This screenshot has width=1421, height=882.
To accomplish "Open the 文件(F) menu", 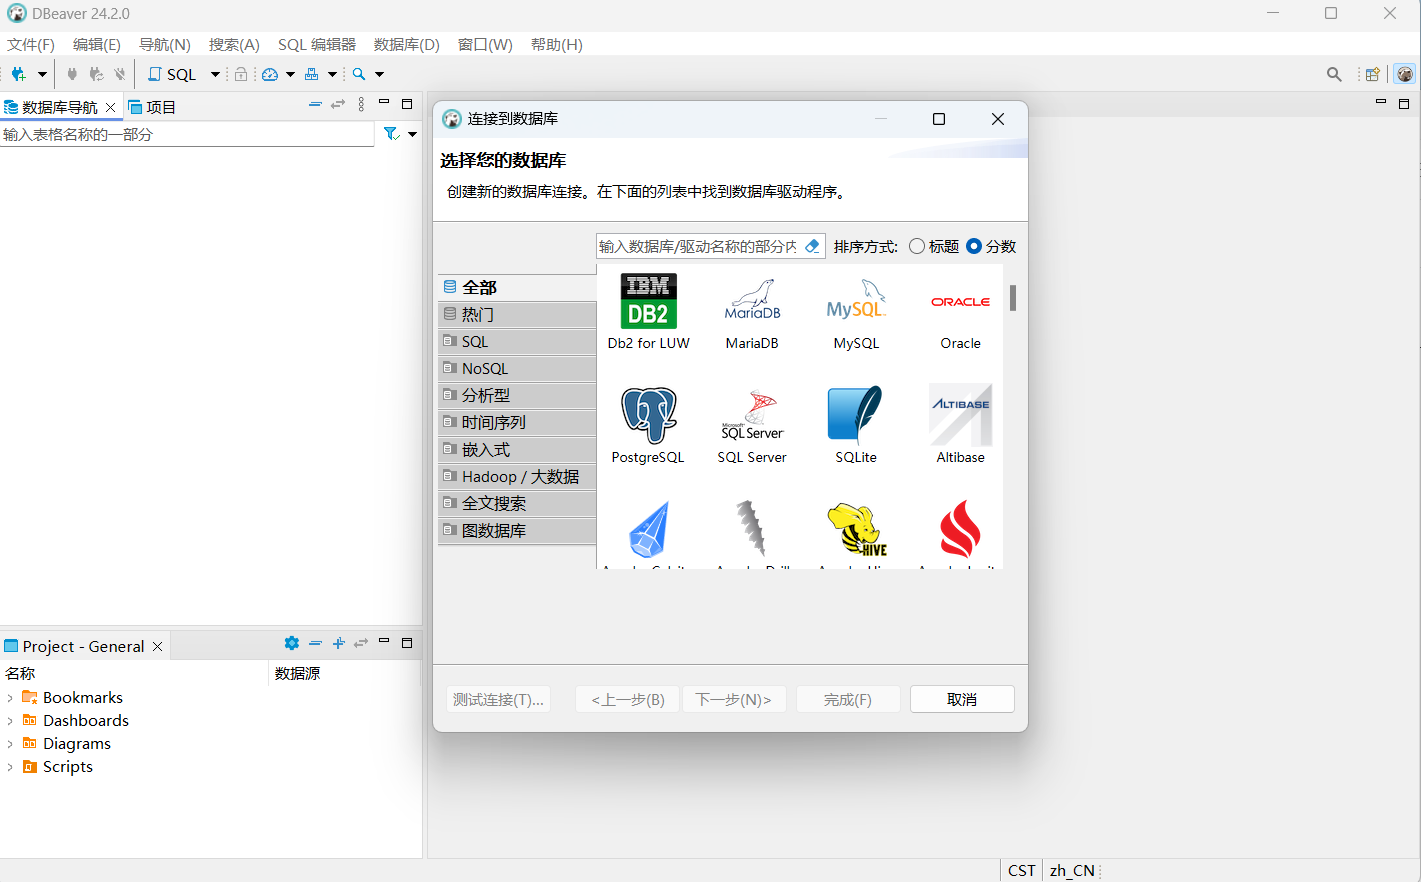I will (31, 45).
